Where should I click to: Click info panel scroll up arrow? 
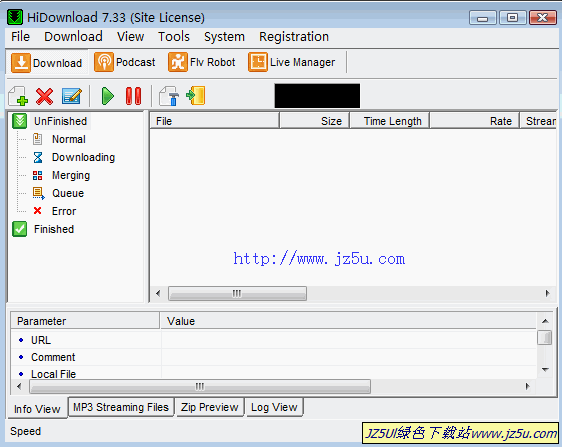(545, 321)
